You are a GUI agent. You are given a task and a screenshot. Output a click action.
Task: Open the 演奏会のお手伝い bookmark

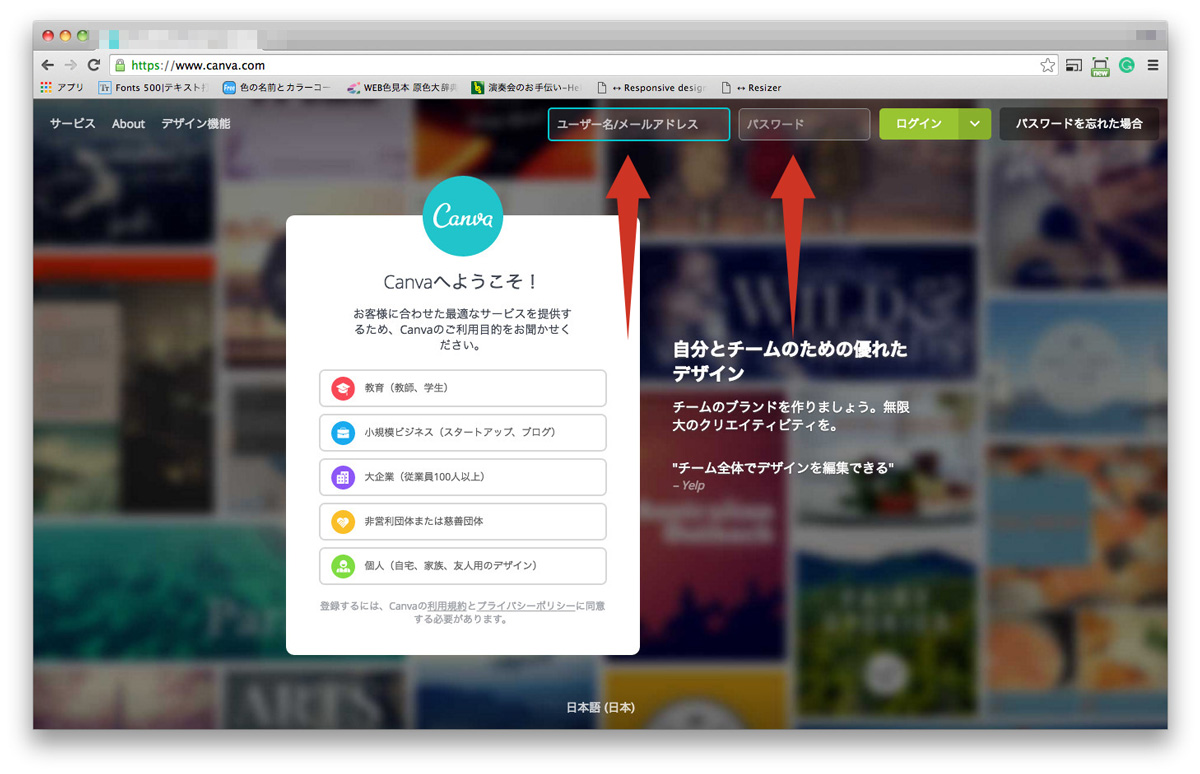pos(526,88)
